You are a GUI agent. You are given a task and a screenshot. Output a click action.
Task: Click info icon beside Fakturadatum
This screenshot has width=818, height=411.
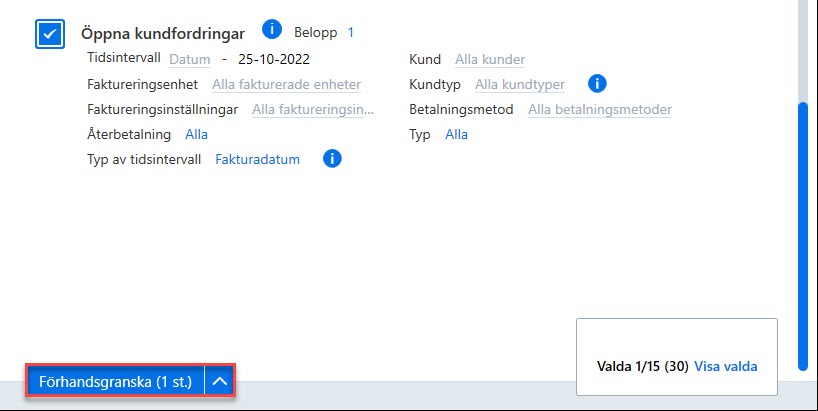[332, 158]
